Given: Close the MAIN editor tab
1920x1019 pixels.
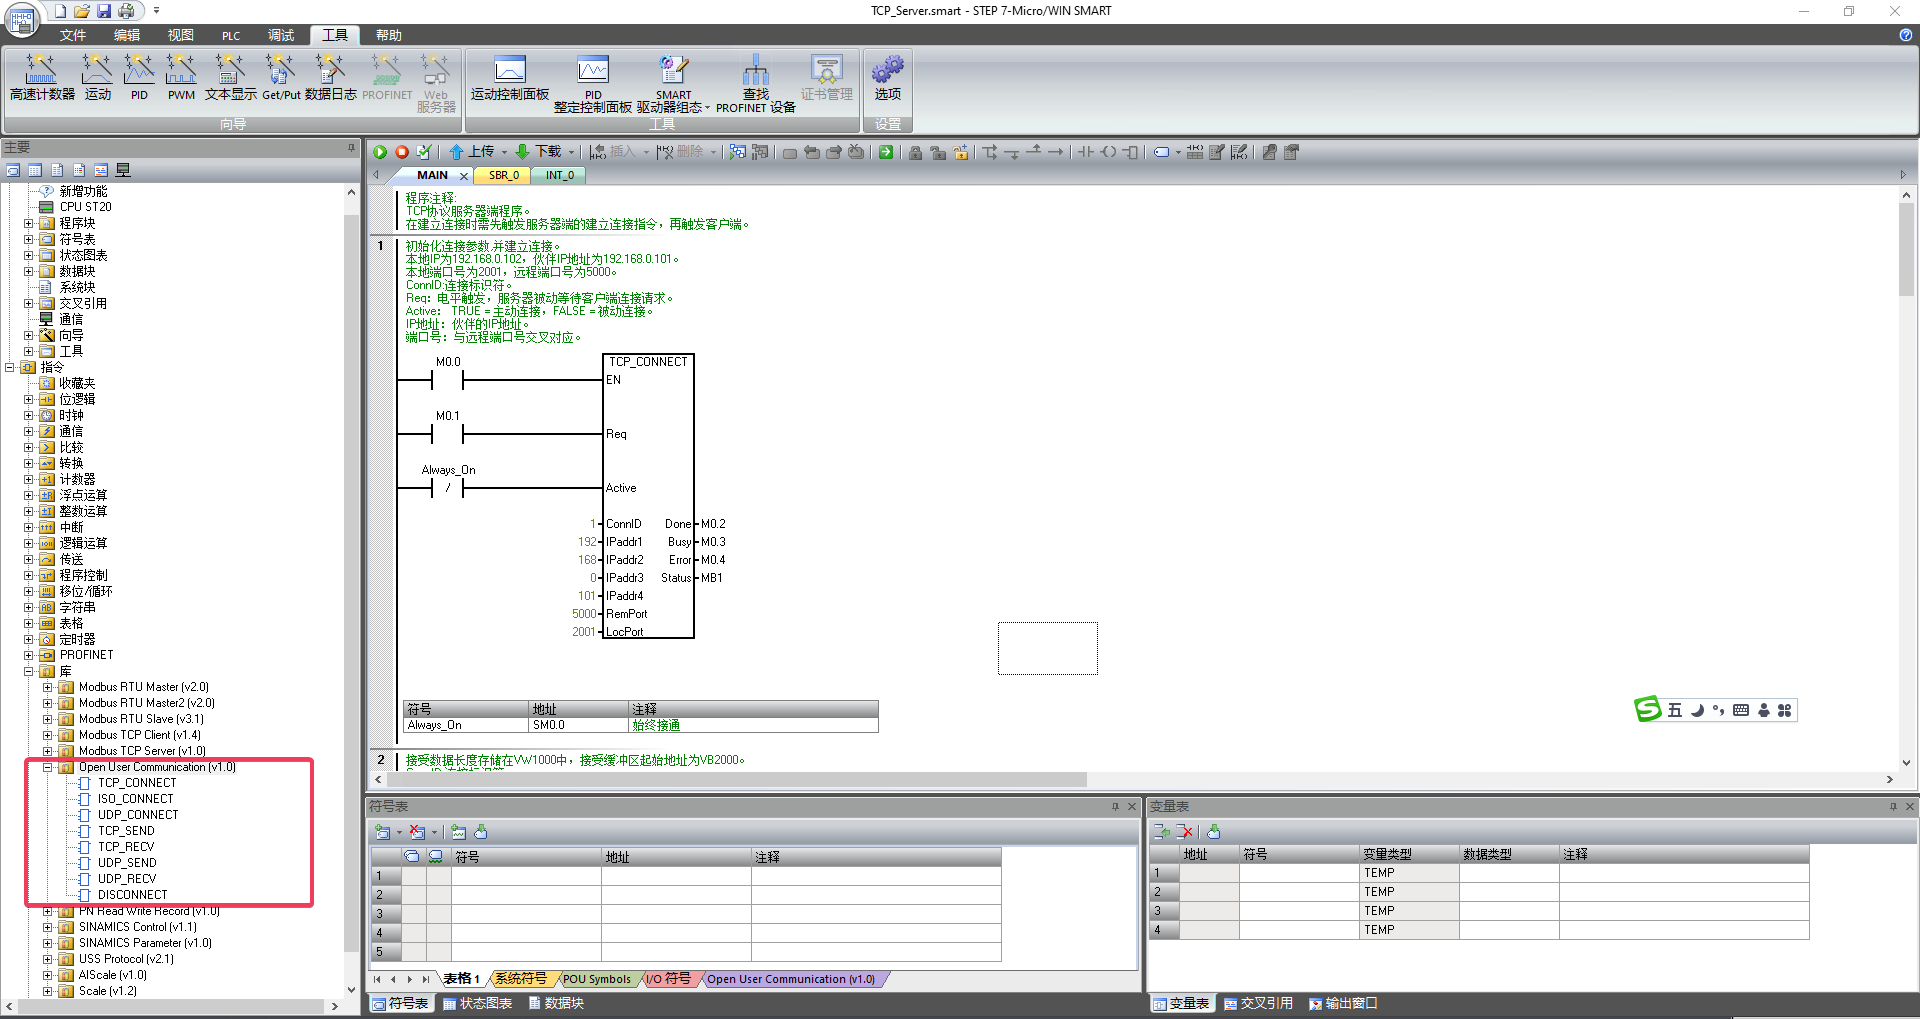Looking at the screenshot, I should click(464, 176).
